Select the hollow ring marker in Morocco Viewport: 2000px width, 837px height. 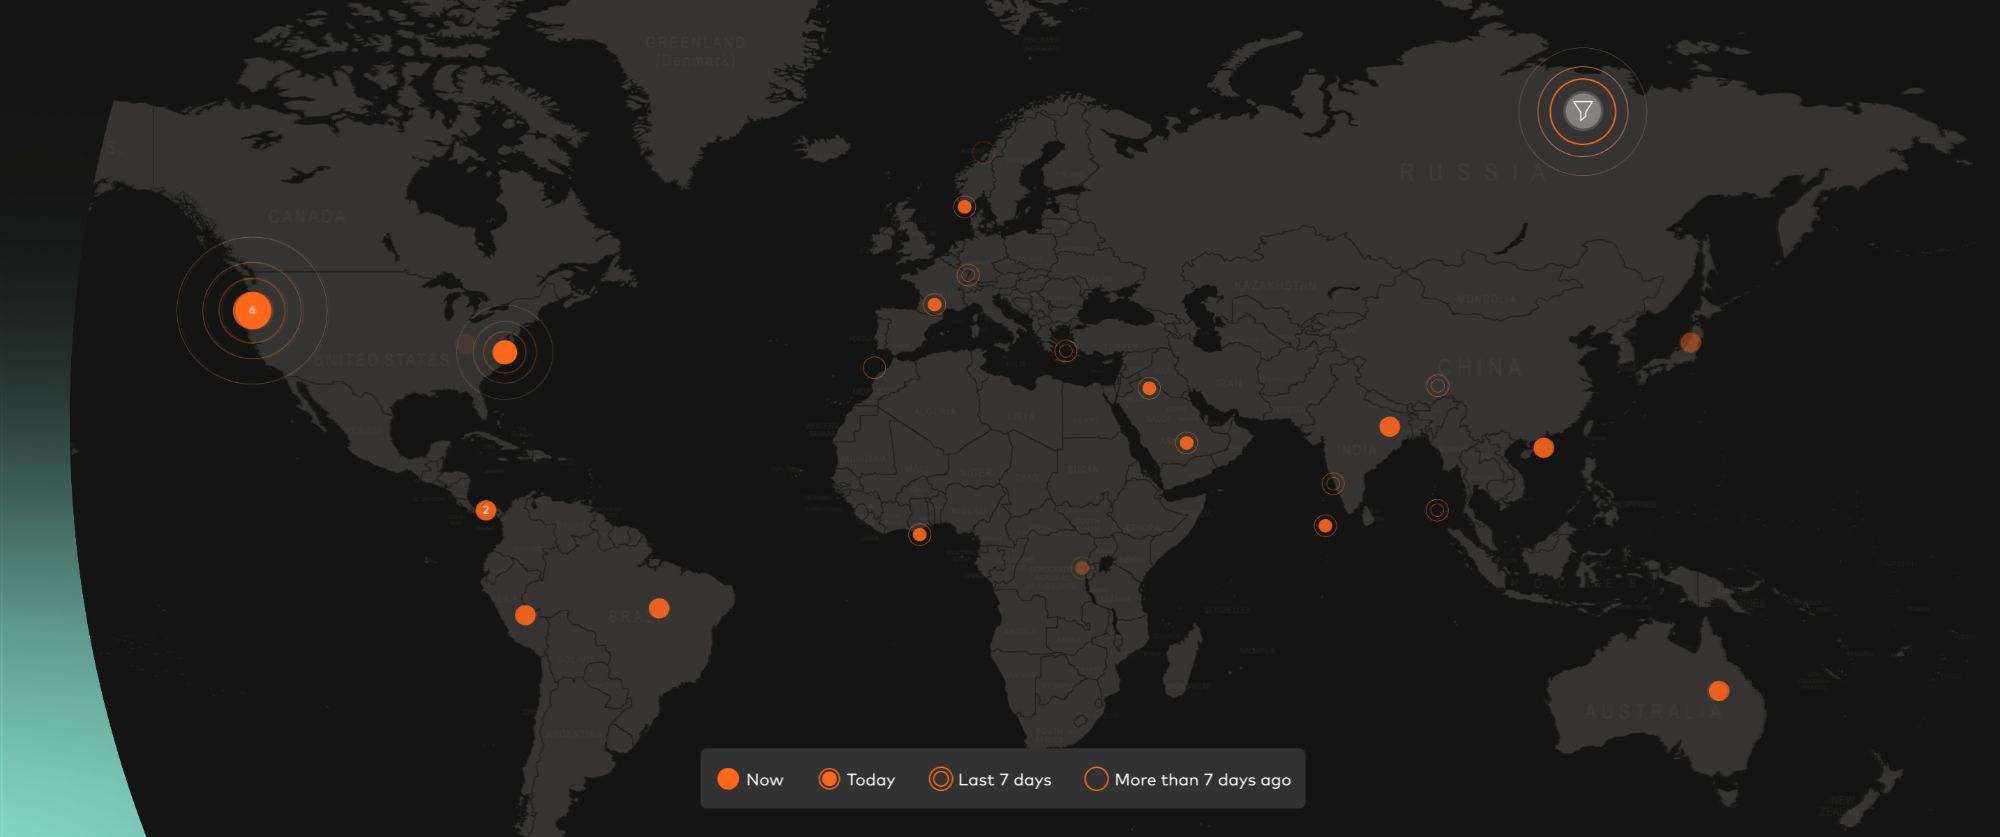coord(874,367)
